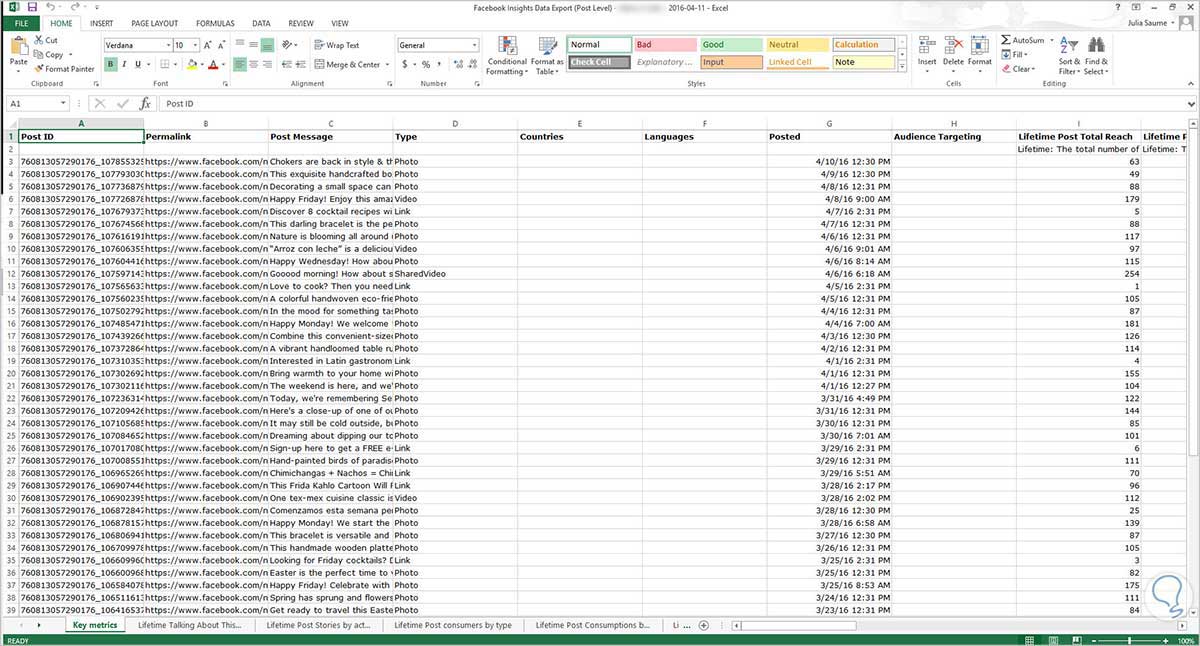The height and width of the screenshot is (646, 1200).
Task: Cut the selected cell
Action: coord(46,40)
